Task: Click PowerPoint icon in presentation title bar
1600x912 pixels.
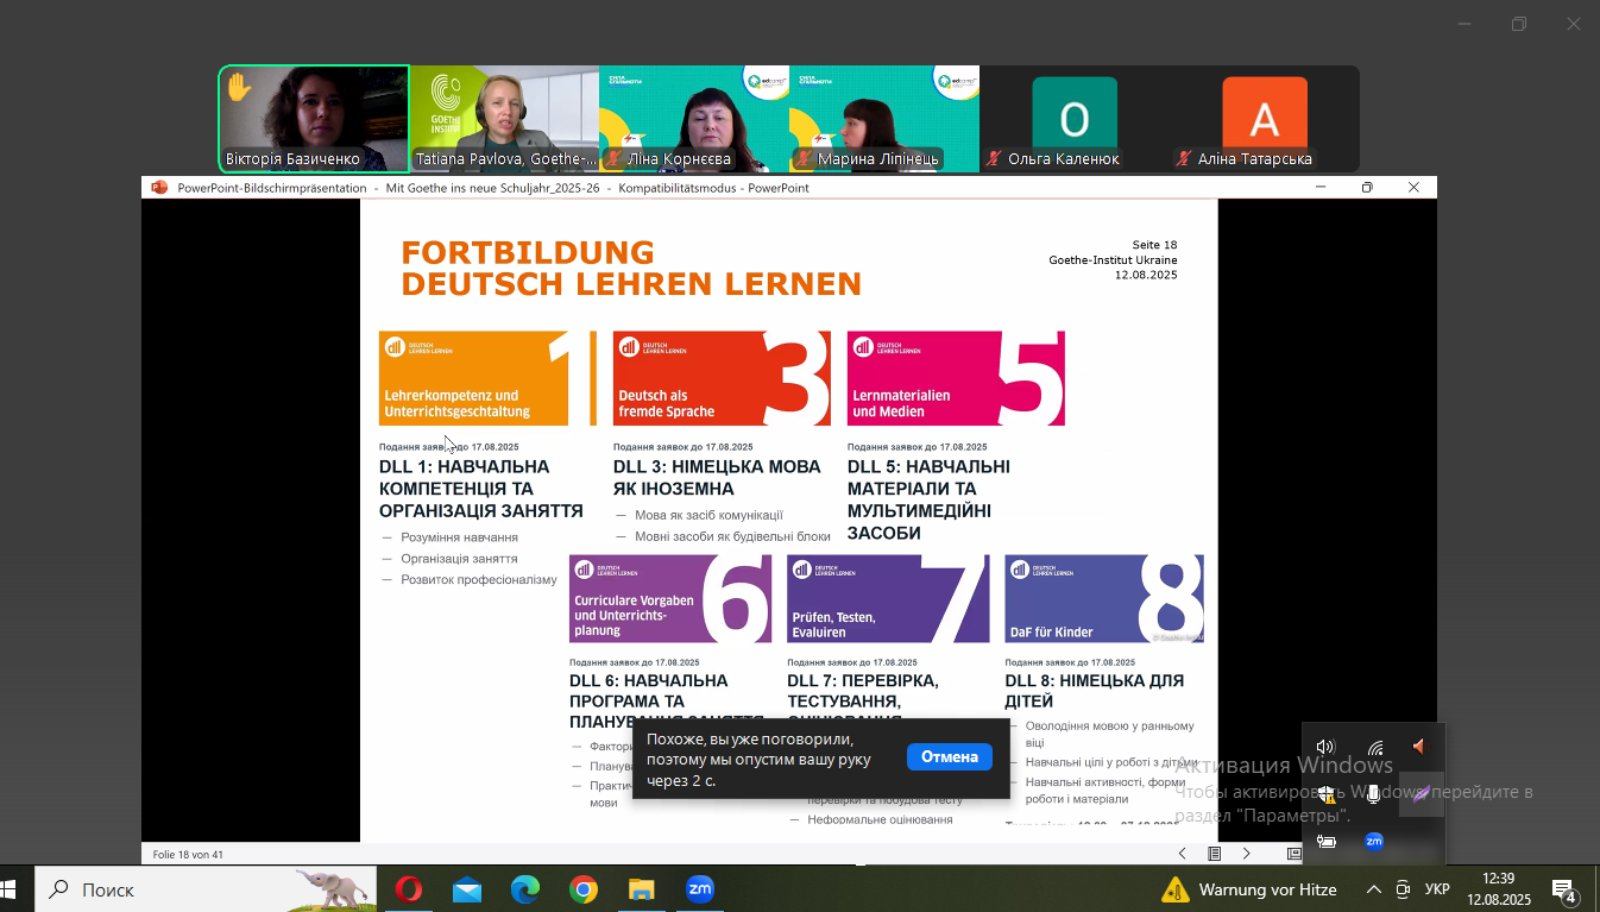Action: pyautogui.click(x=159, y=187)
